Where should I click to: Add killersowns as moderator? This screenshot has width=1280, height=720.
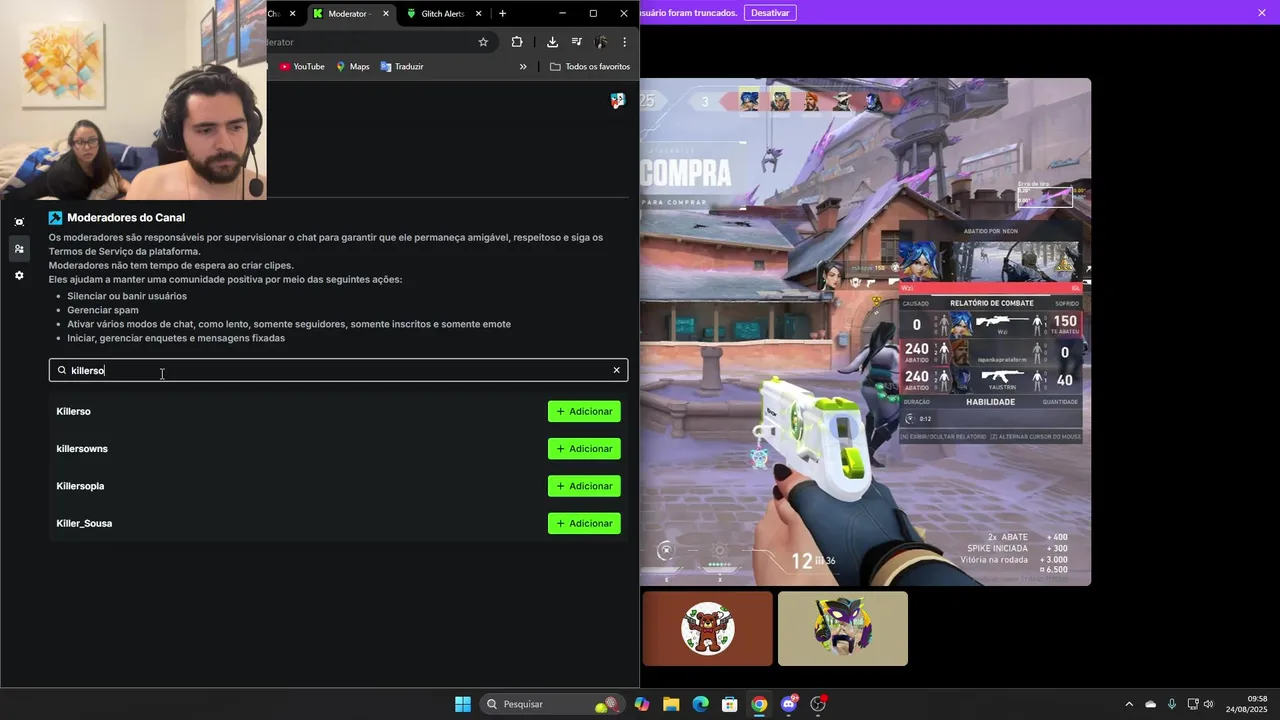(x=584, y=449)
